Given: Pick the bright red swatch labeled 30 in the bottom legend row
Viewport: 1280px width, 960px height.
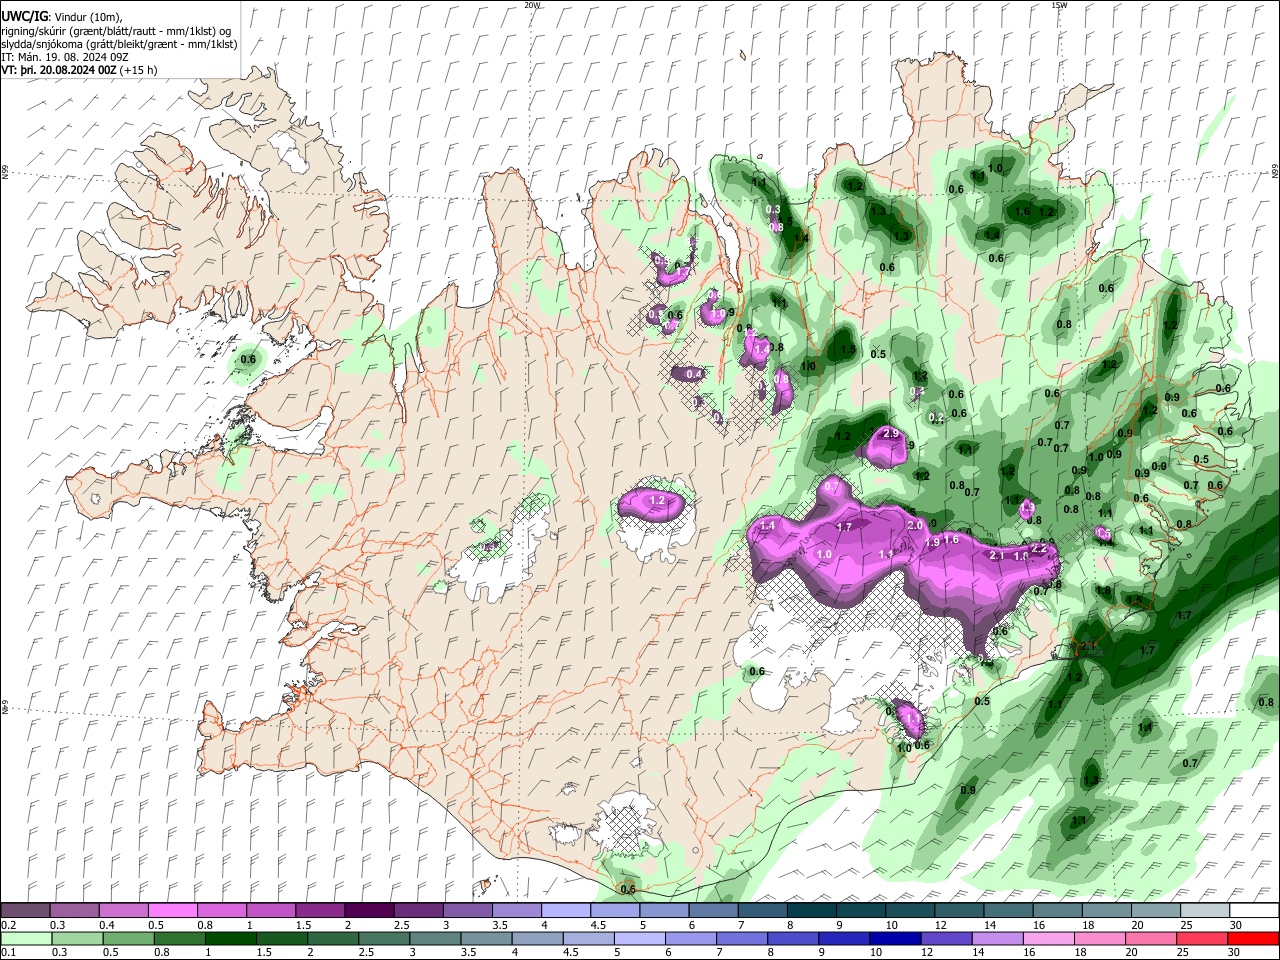Looking at the screenshot, I should 1254,939.
